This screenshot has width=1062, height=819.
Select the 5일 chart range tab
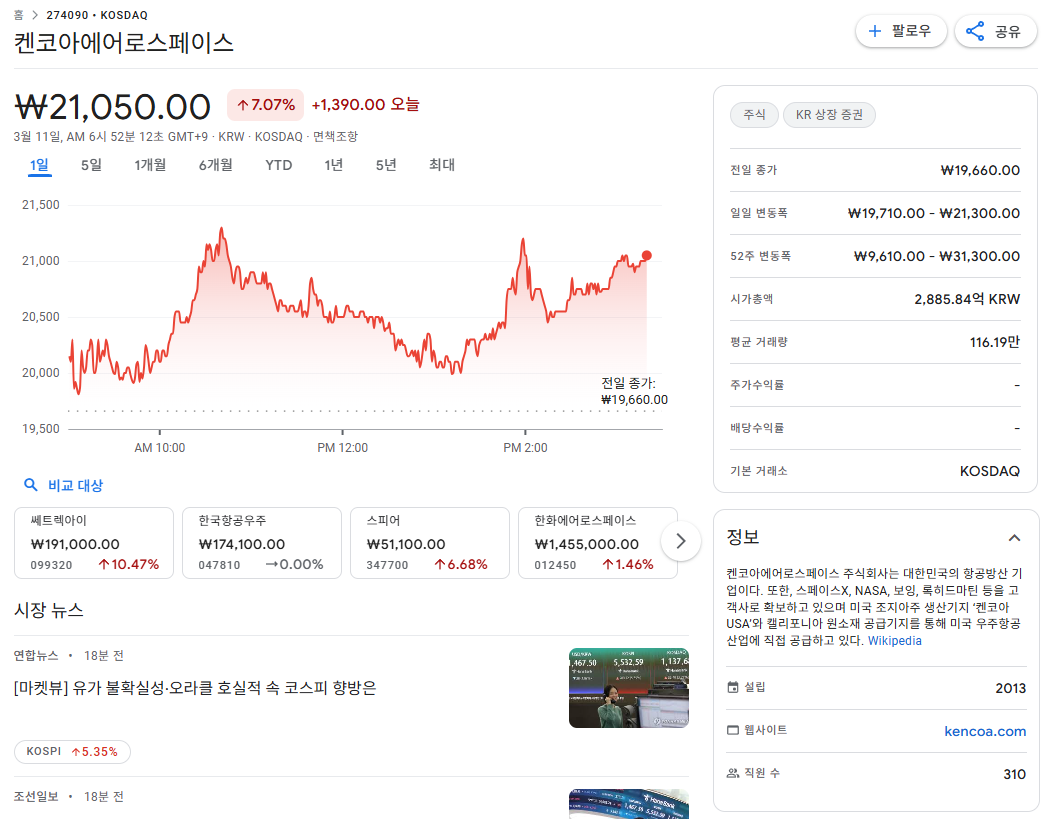91,165
